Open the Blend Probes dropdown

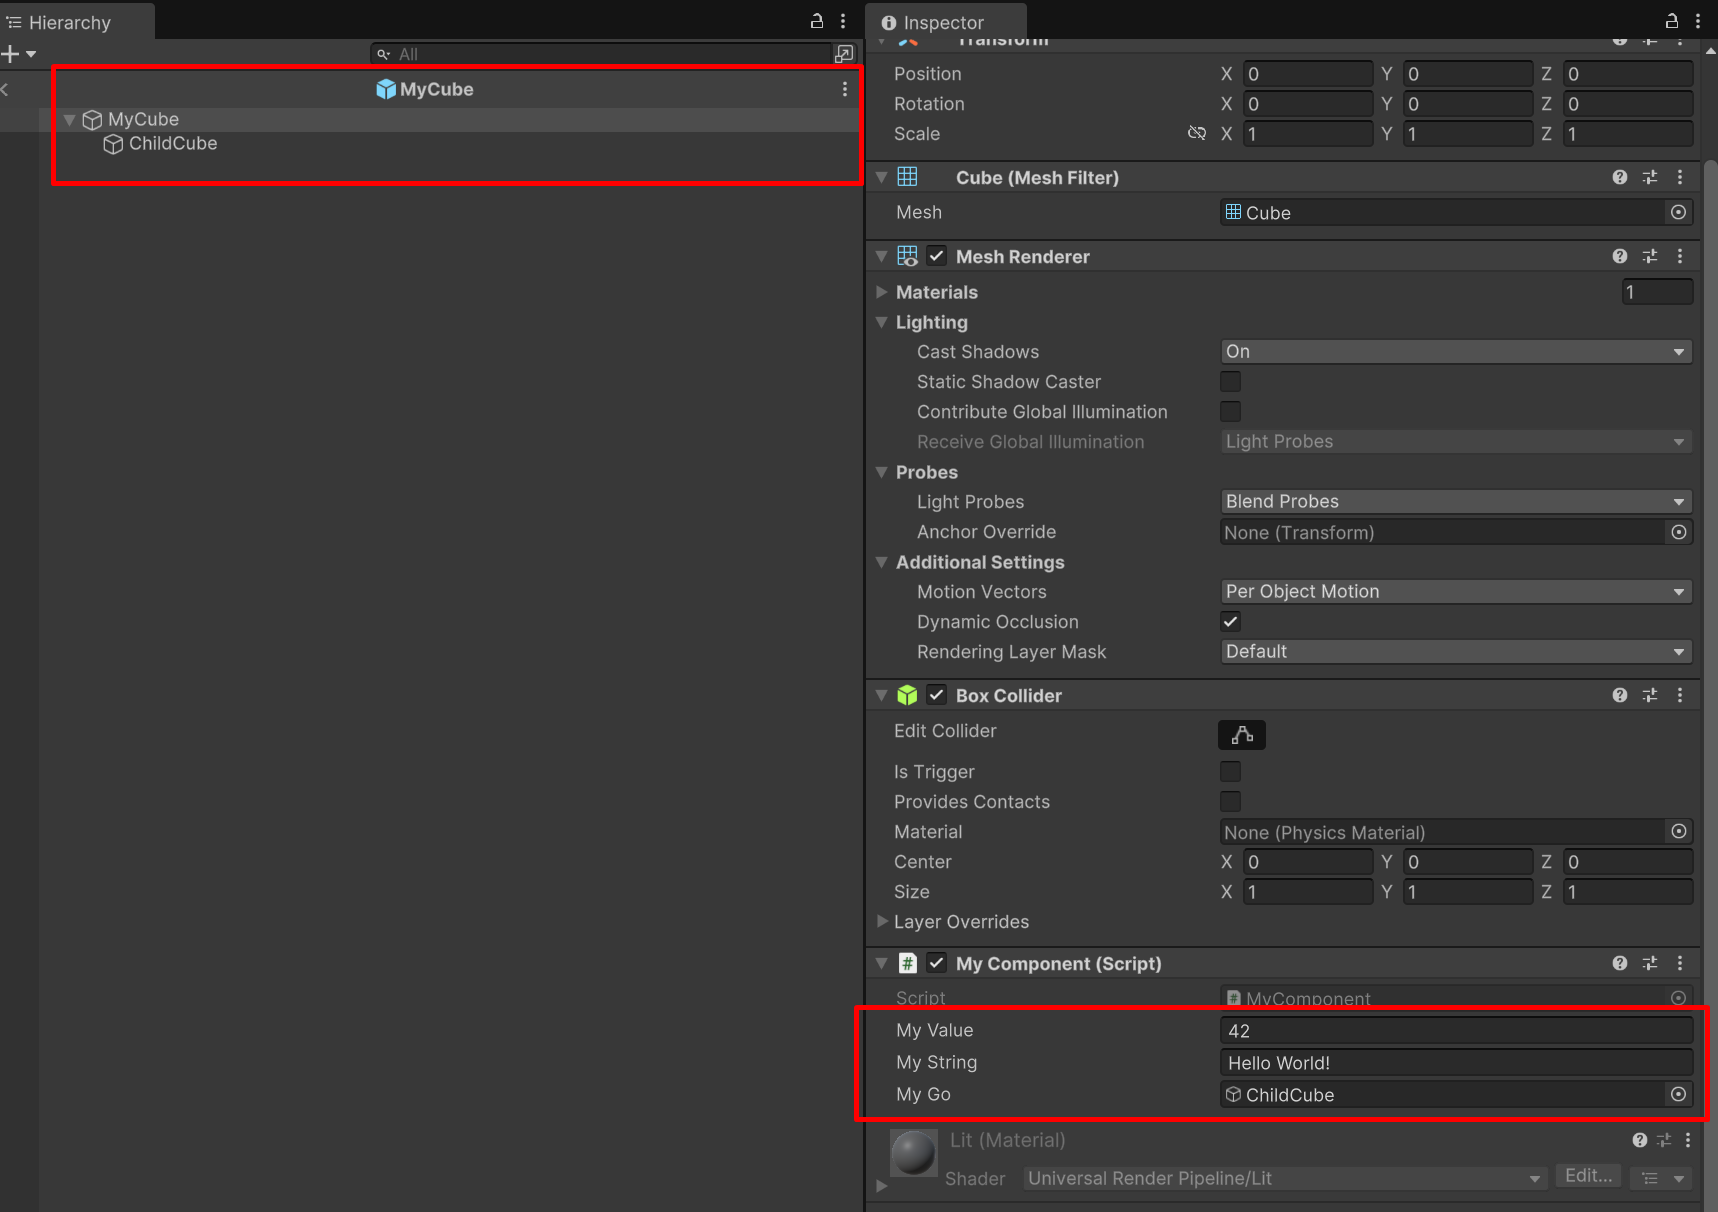[1455, 501]
